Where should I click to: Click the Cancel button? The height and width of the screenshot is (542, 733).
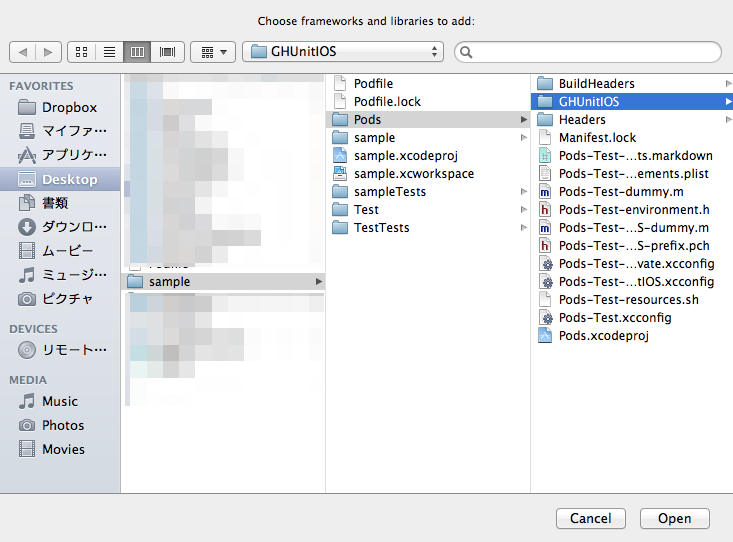pyautogui.click(x=591, y=518)
